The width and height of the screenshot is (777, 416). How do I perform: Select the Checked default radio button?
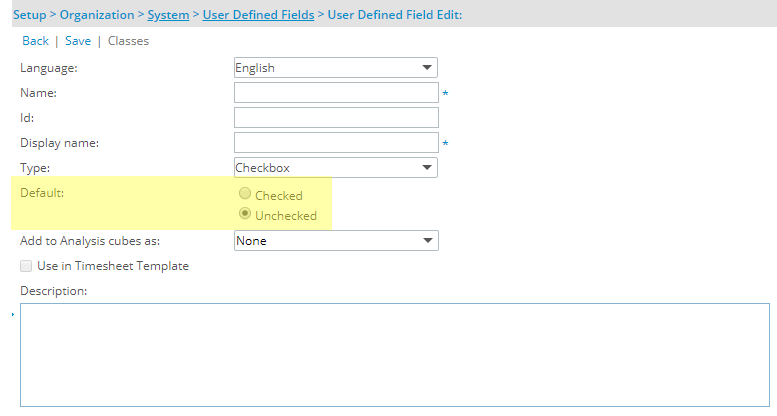coord(245,193)
